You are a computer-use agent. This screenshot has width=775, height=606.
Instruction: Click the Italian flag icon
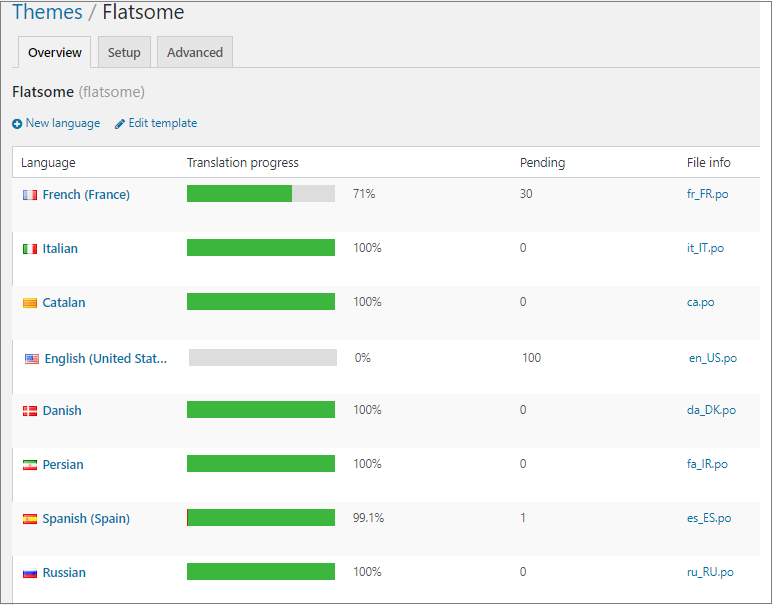coord(30,249)
